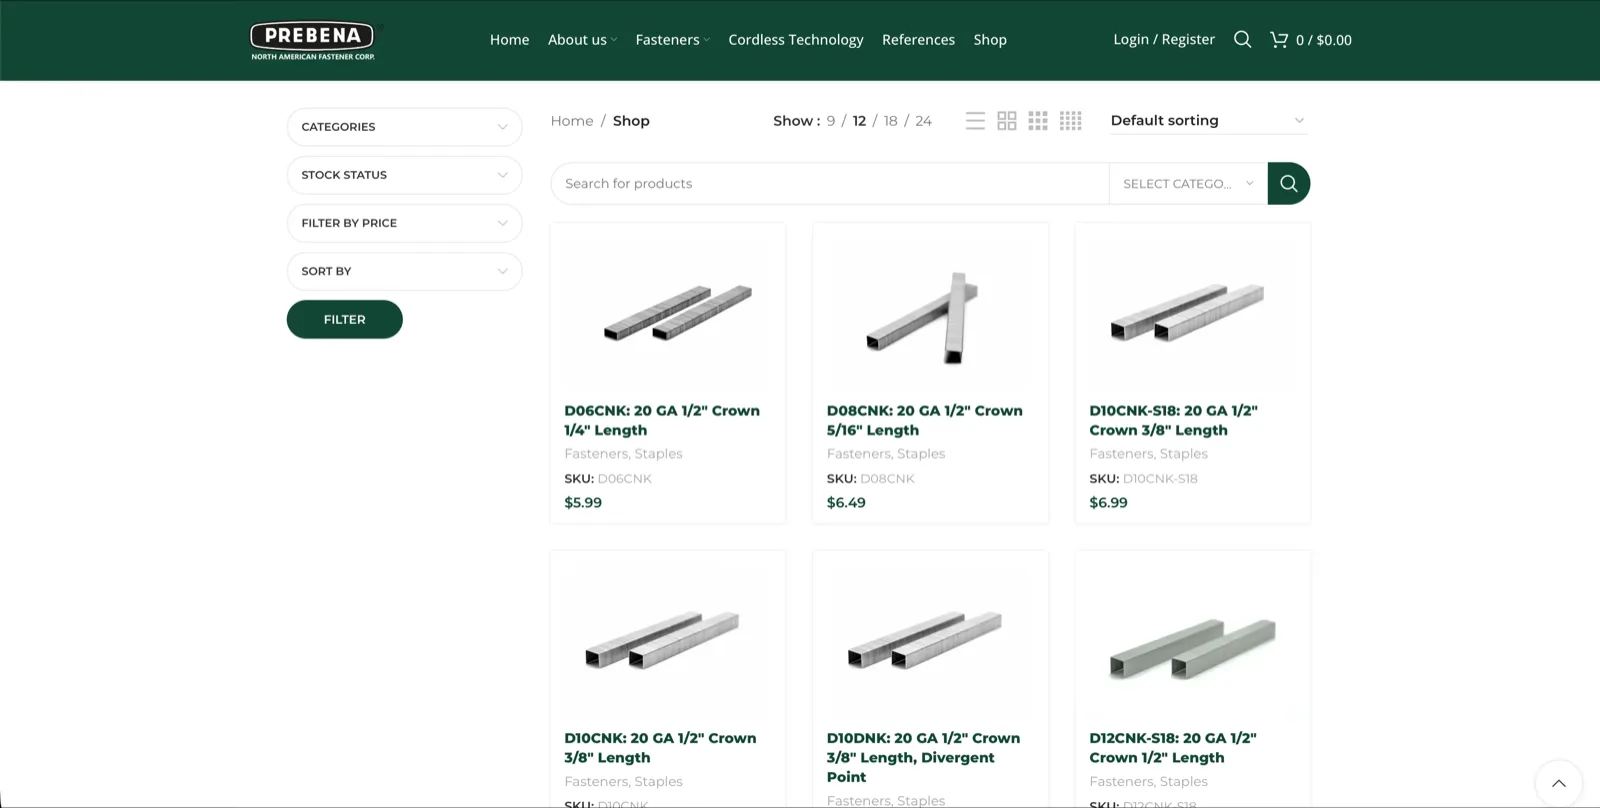Open D10CNK 3/8" Length product title
Screen dimensions: 1600x808
[x=660, y=748]
